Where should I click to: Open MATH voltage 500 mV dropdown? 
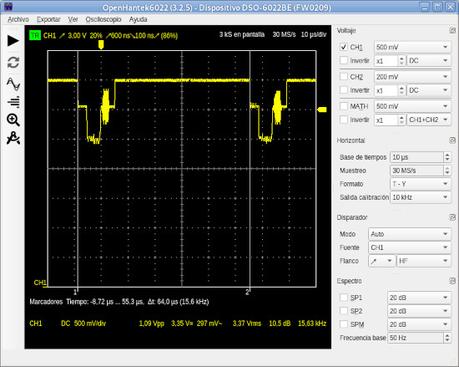[412, 106]
